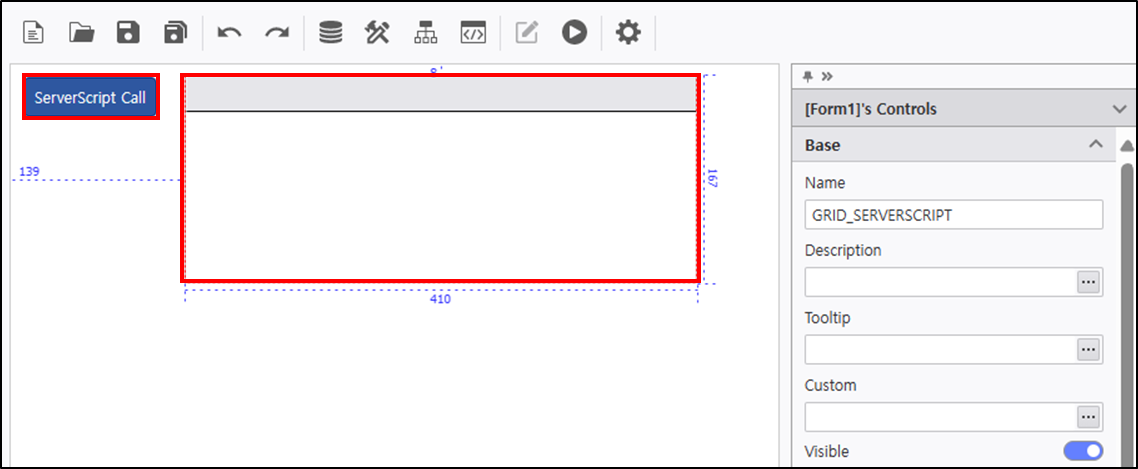Click the Tooltip input field
The height and width of the screenshot is (469, 1138).
940,349
